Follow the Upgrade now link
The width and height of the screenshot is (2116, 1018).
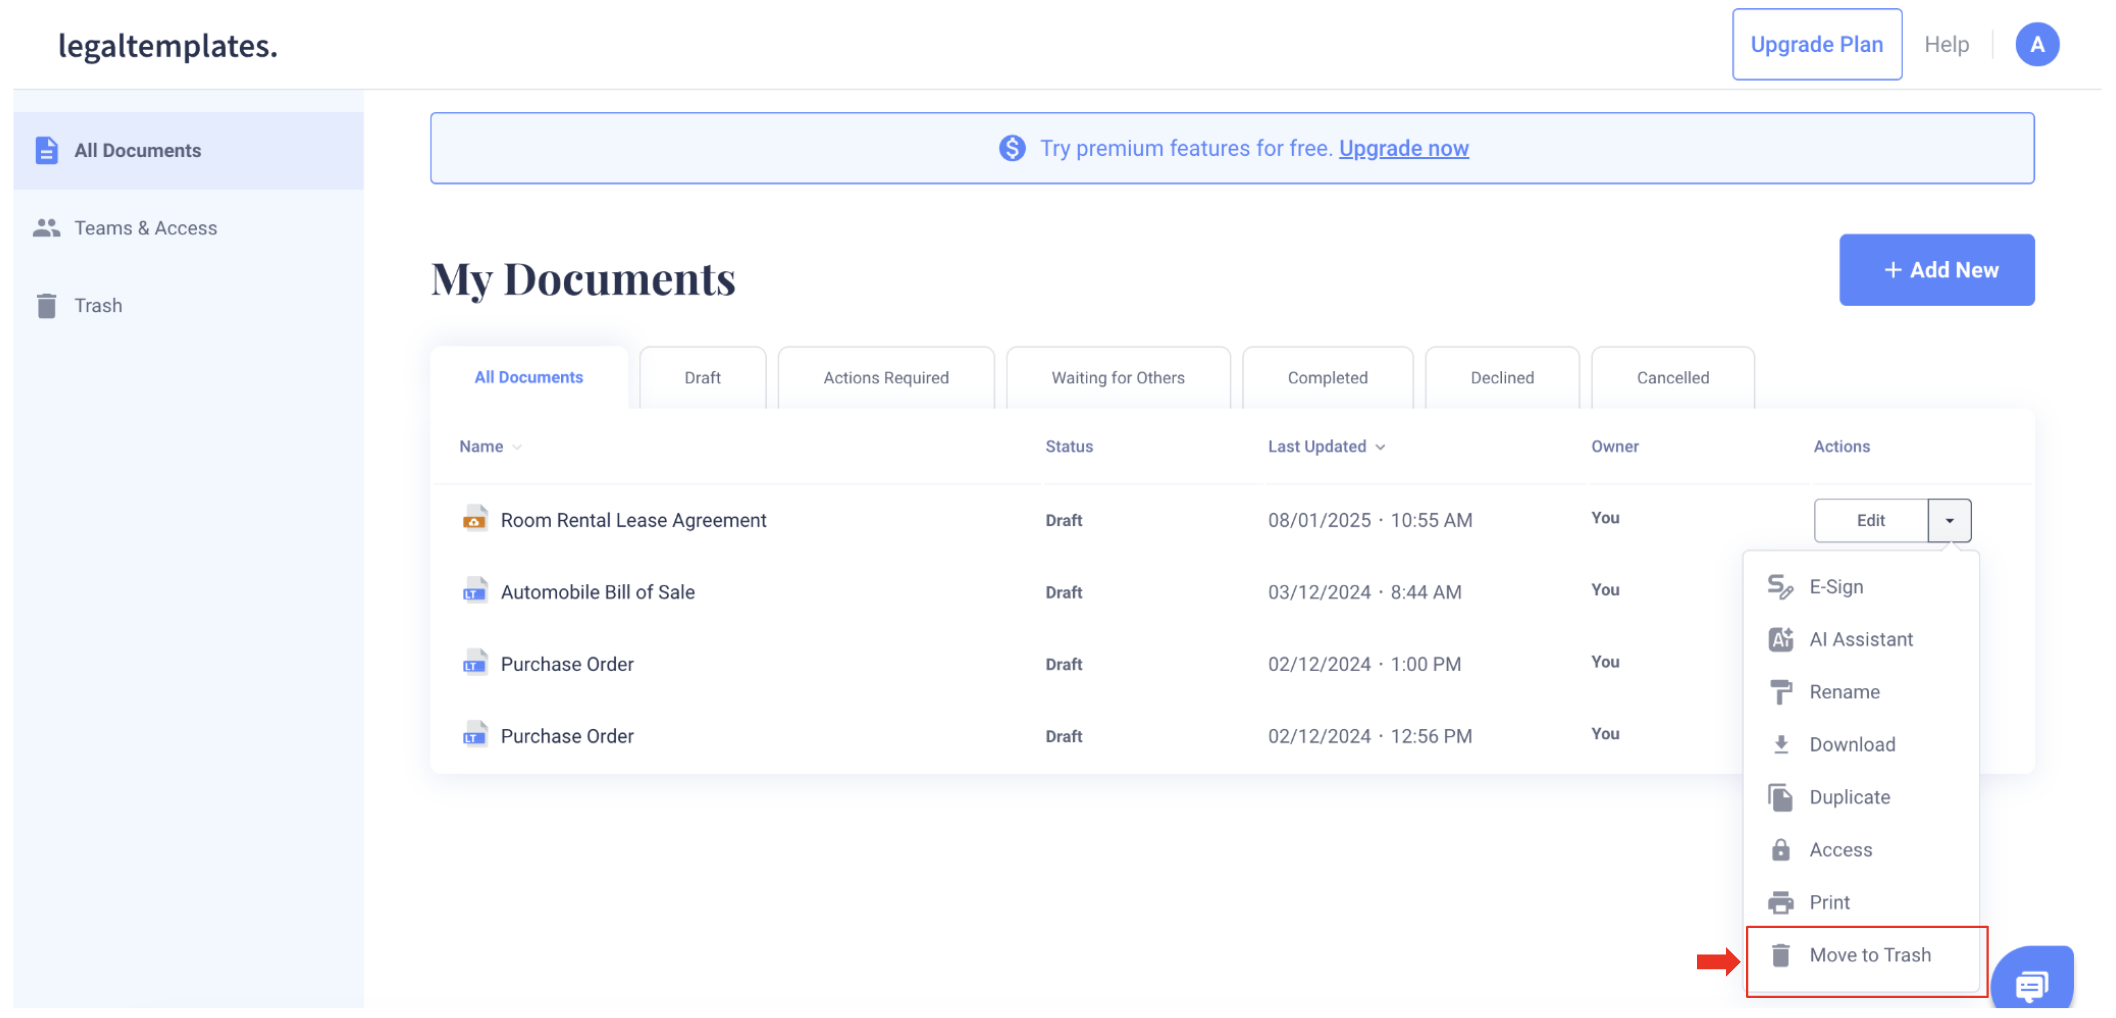[1403, 148]
